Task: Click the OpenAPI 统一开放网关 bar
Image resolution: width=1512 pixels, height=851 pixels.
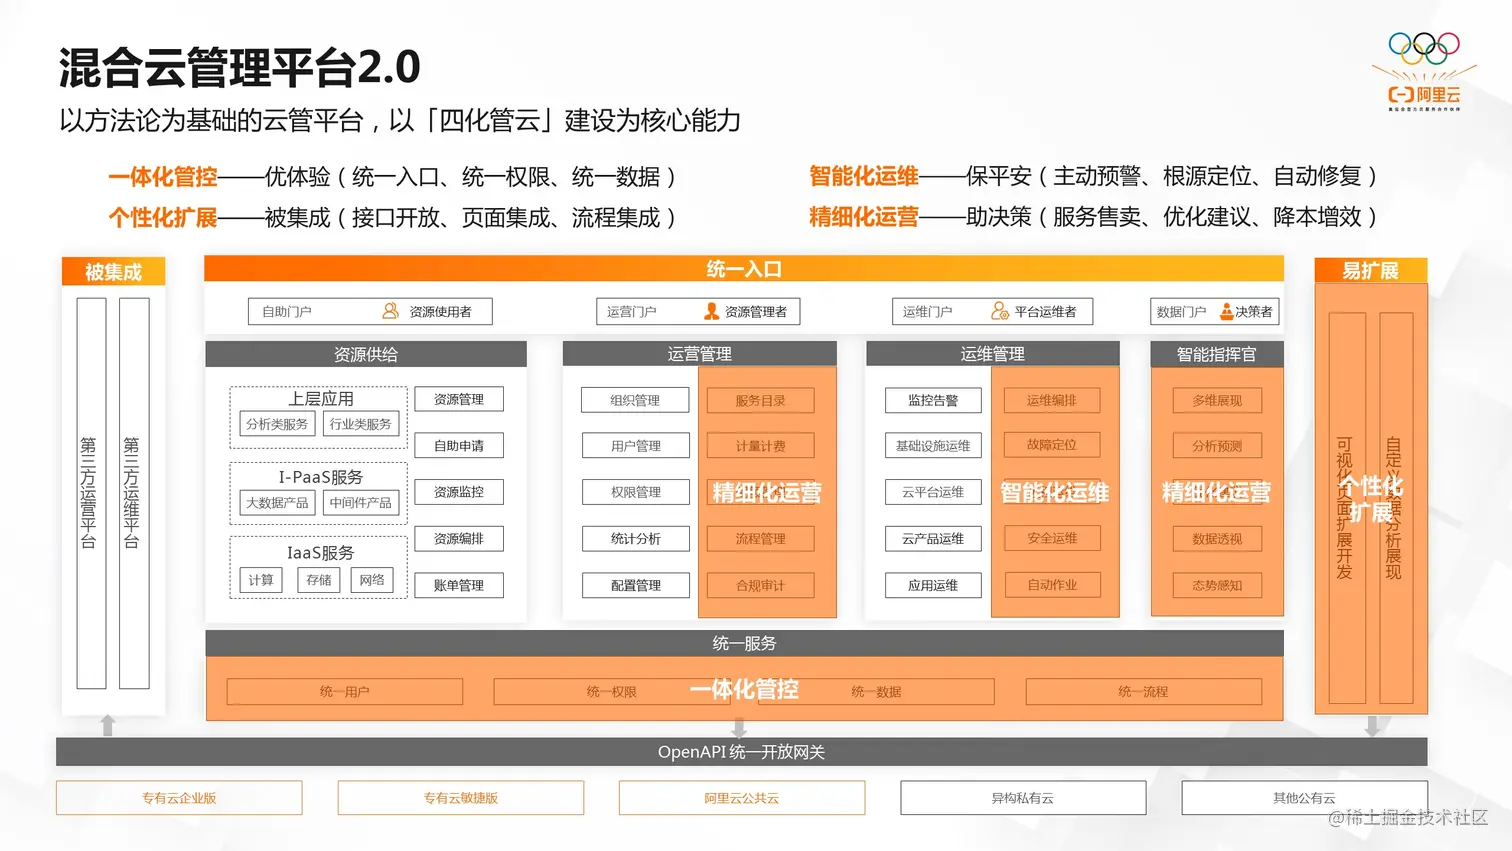Action: (741, 752)
